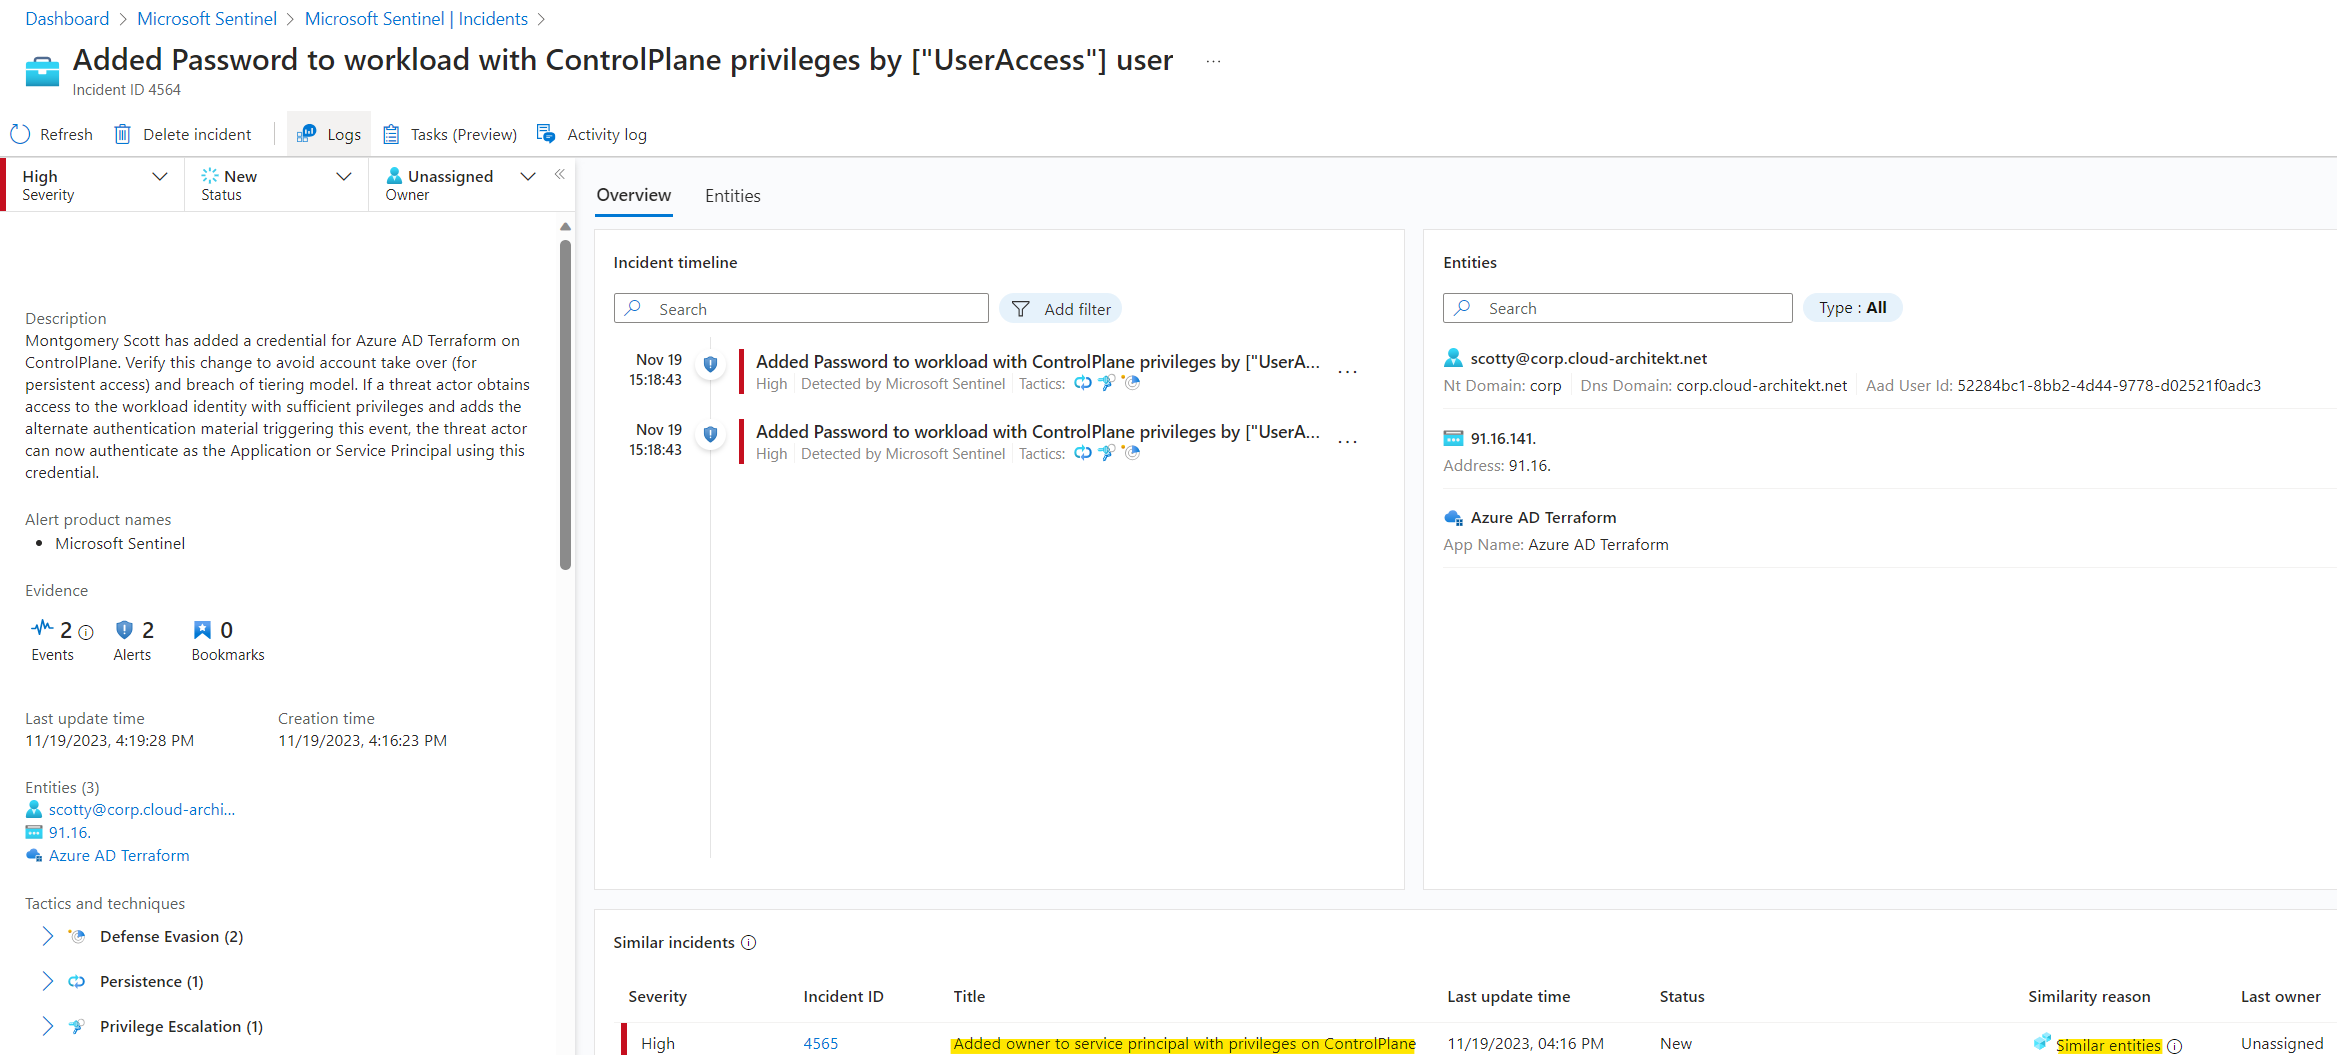
Task: Open the Activity log
Action: (x=592, y=134)
